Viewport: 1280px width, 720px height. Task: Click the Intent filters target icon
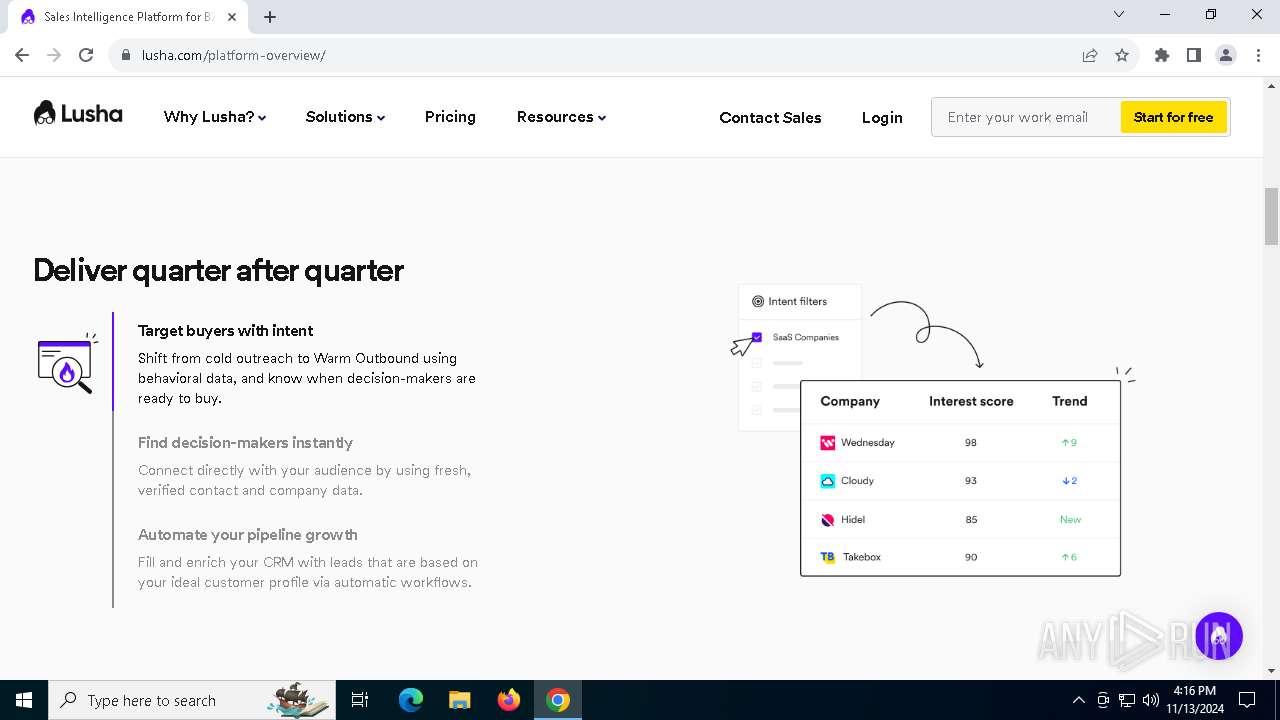point(758,301)
